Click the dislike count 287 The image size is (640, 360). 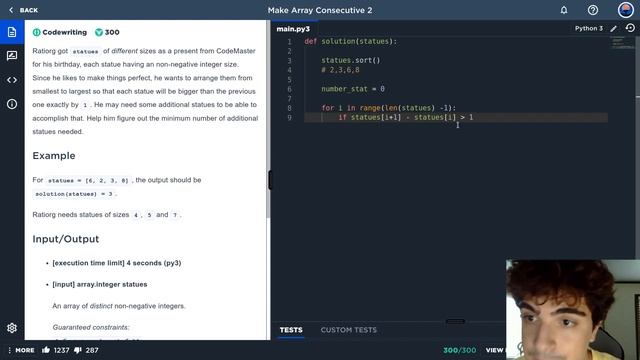[92, 350]
